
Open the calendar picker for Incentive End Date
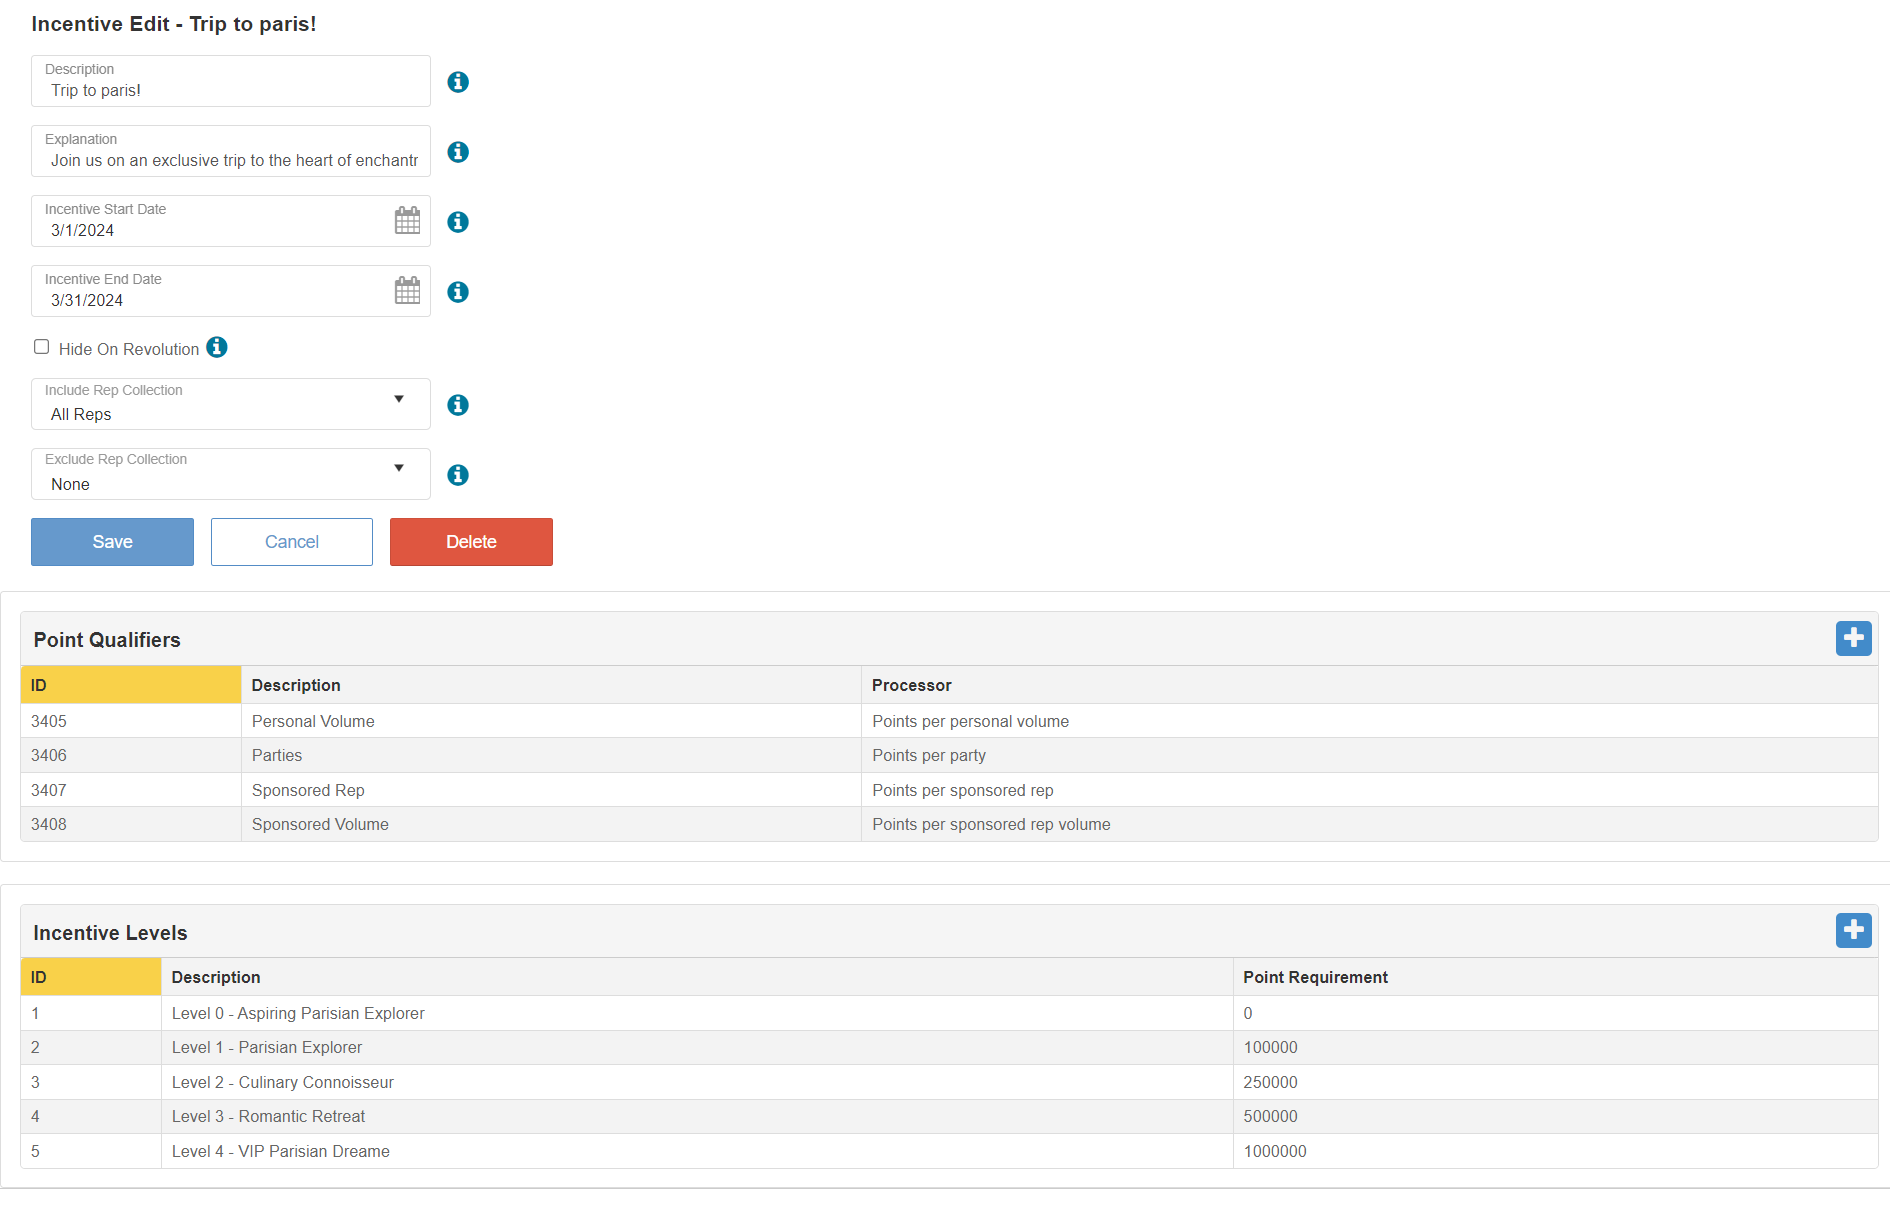point(407,291)
